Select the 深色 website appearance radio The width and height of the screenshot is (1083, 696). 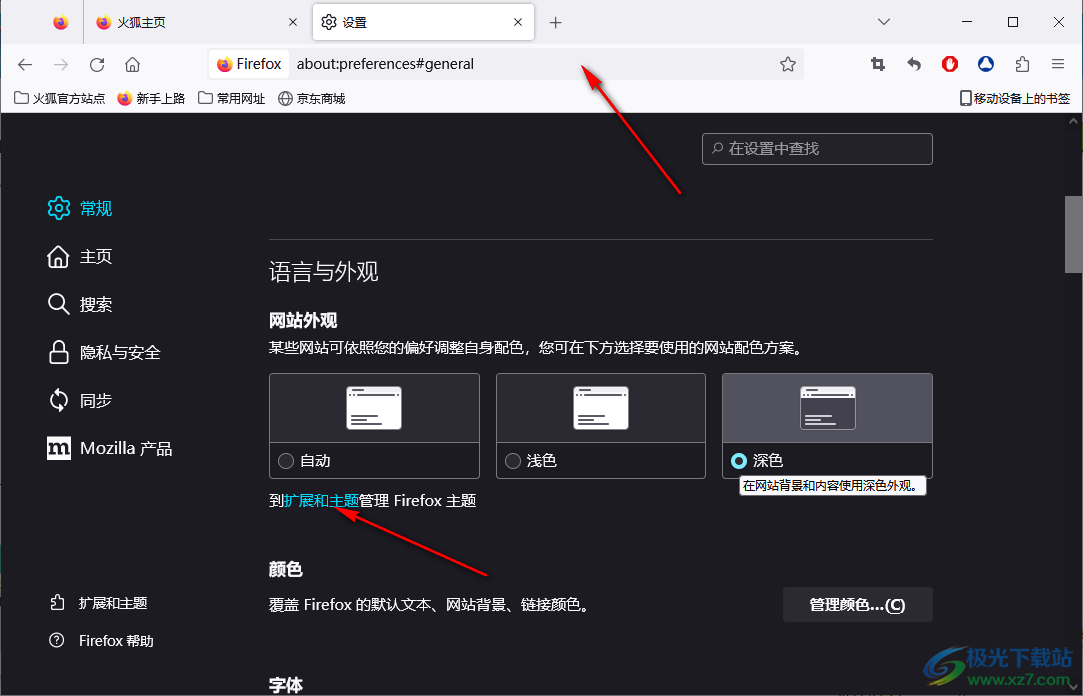point(739,461)
